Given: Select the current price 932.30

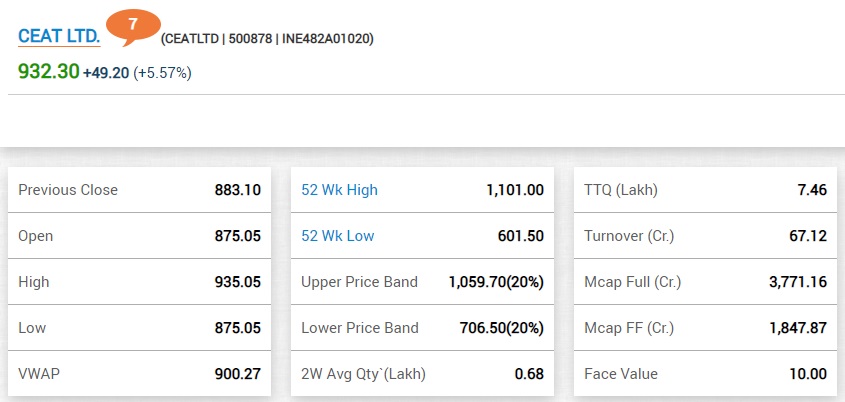Looking at the screenshot, I should 49,71.
